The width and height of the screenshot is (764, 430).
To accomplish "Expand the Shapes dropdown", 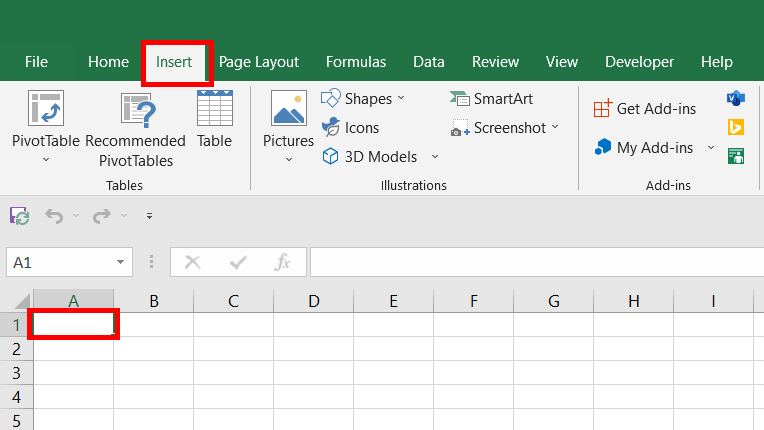I will (401, 98).
